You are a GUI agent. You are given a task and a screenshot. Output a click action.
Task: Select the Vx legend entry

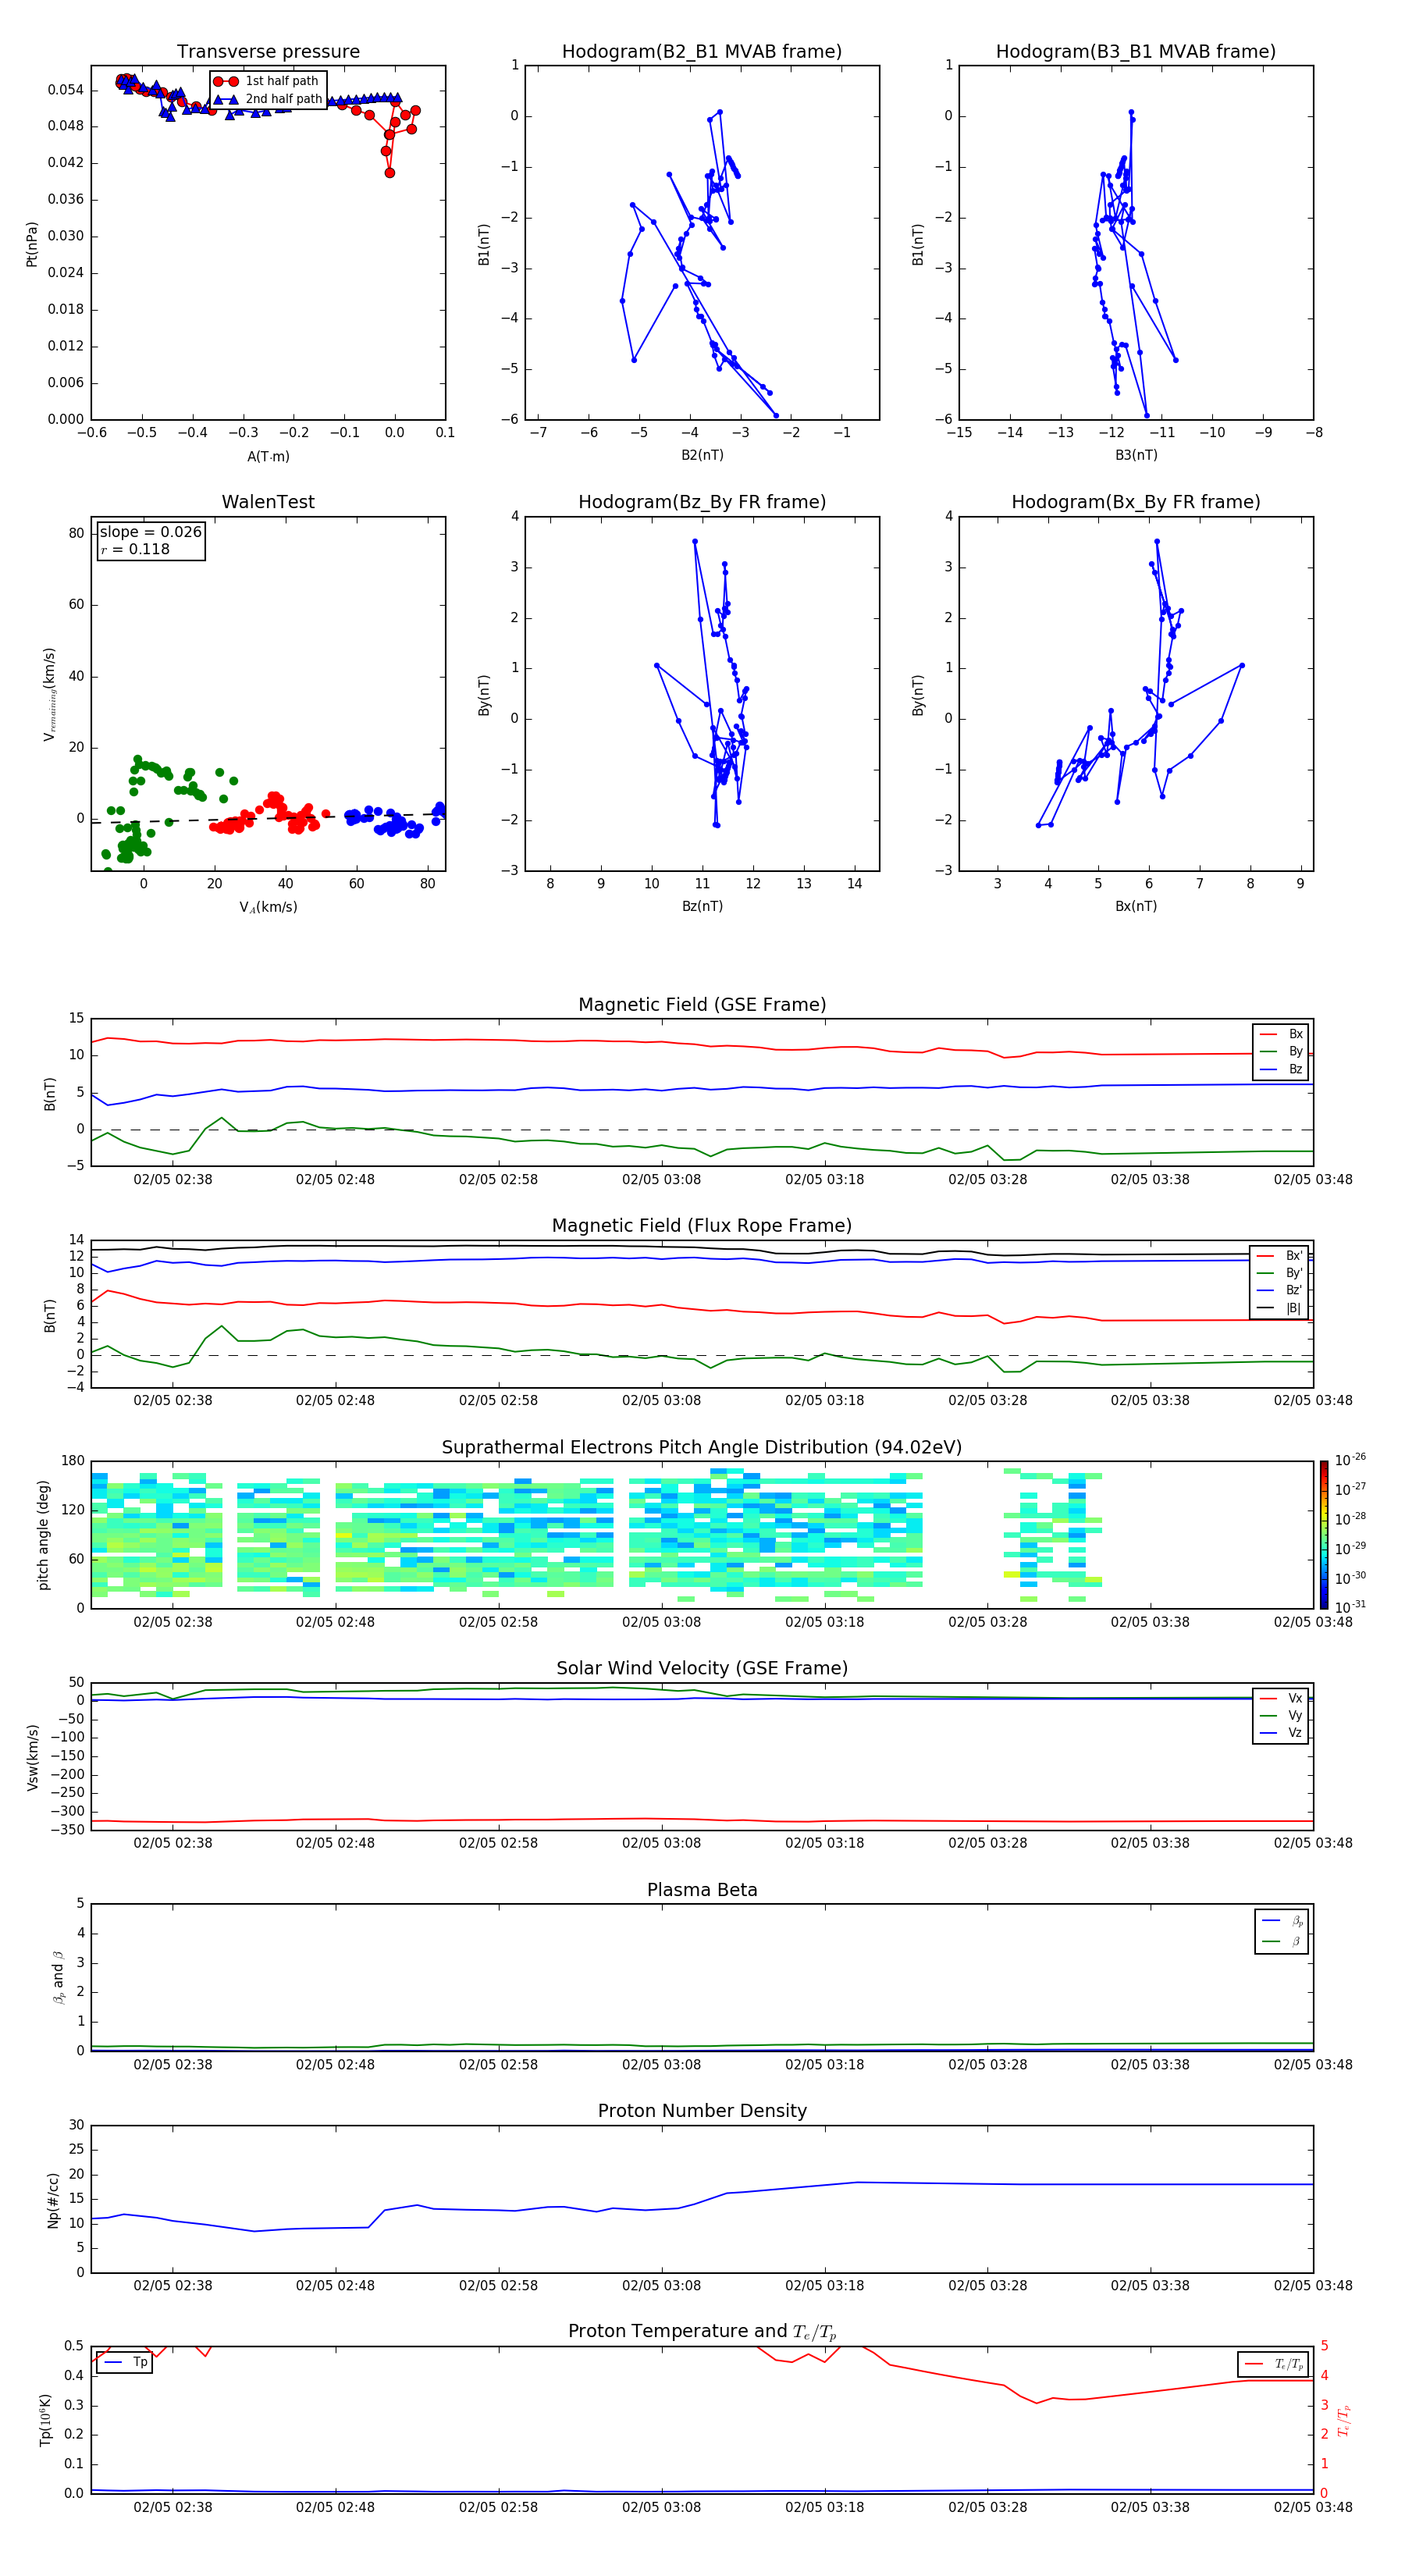(x=1281, y=1698)
